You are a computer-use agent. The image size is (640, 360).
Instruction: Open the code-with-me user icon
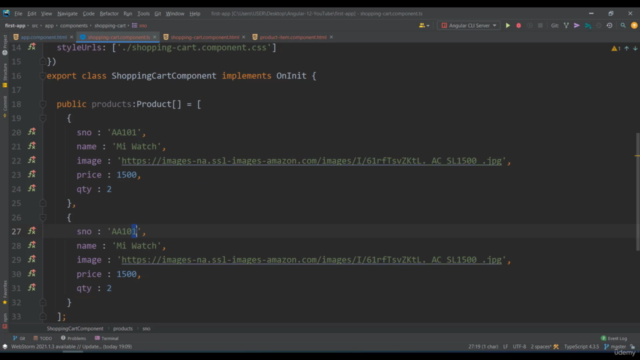click(x=424, y=25)
